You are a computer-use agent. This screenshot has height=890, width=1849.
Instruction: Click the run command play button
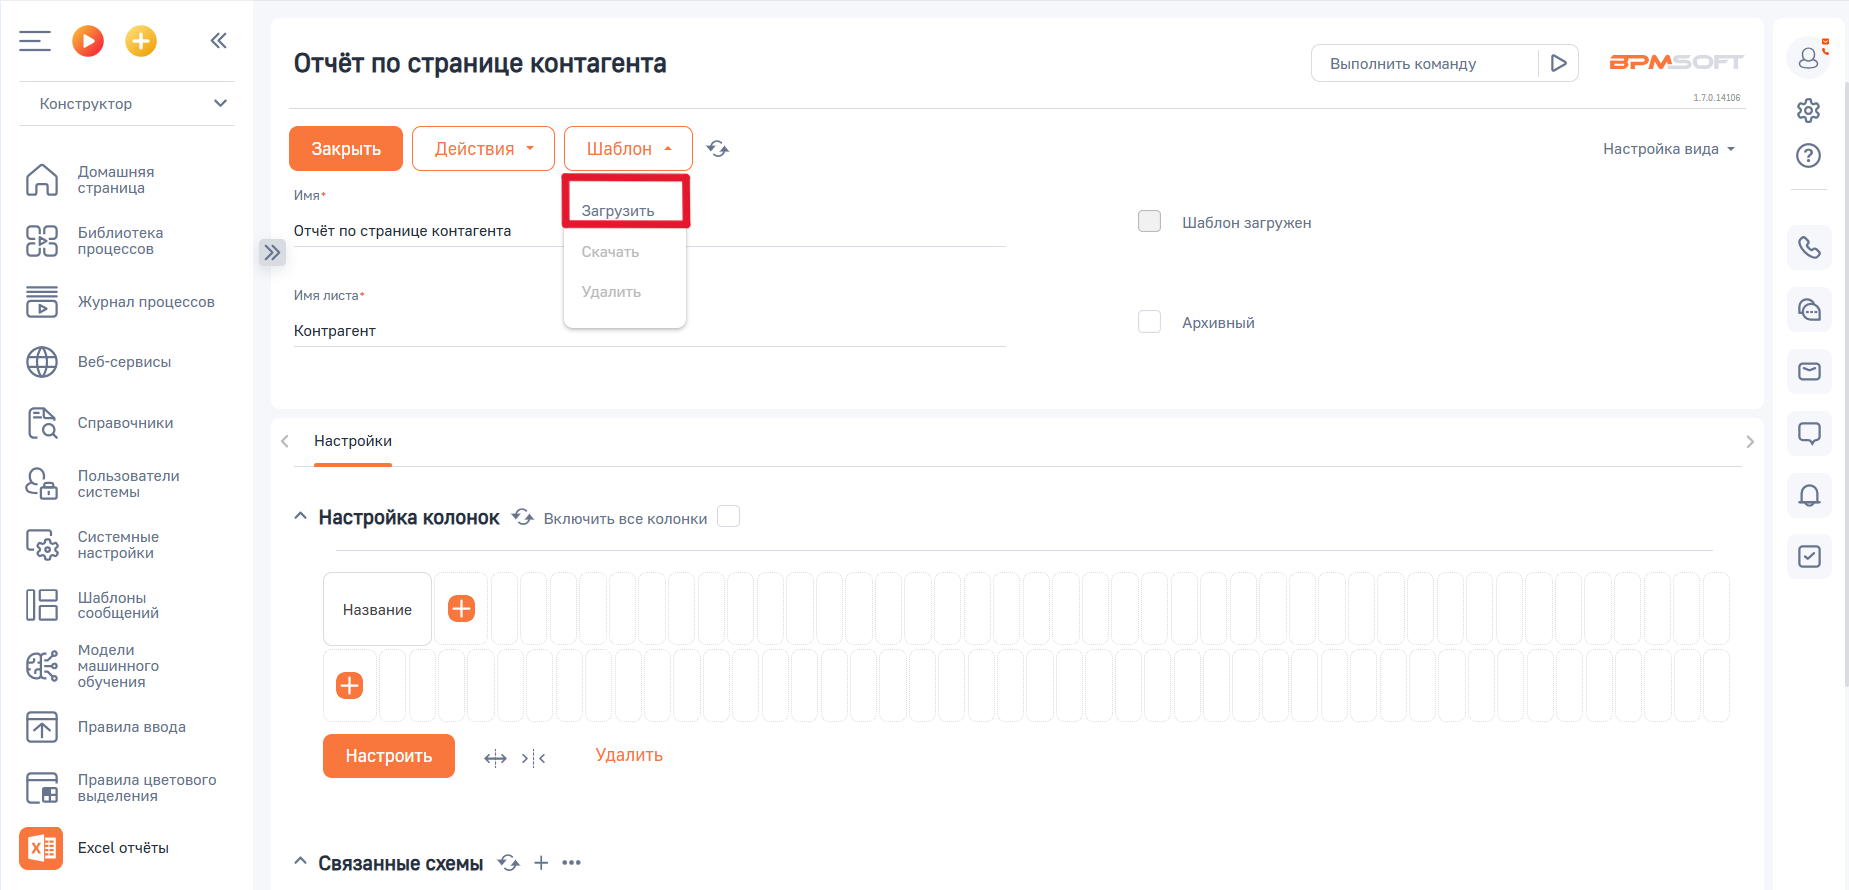point(1558,63)
